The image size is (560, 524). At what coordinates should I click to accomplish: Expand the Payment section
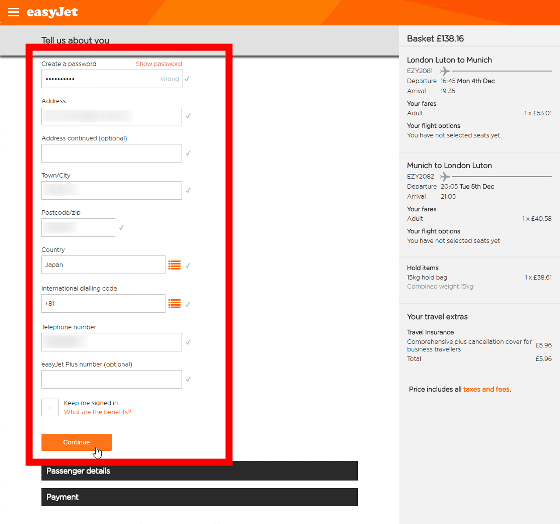(x=199, y=497)
